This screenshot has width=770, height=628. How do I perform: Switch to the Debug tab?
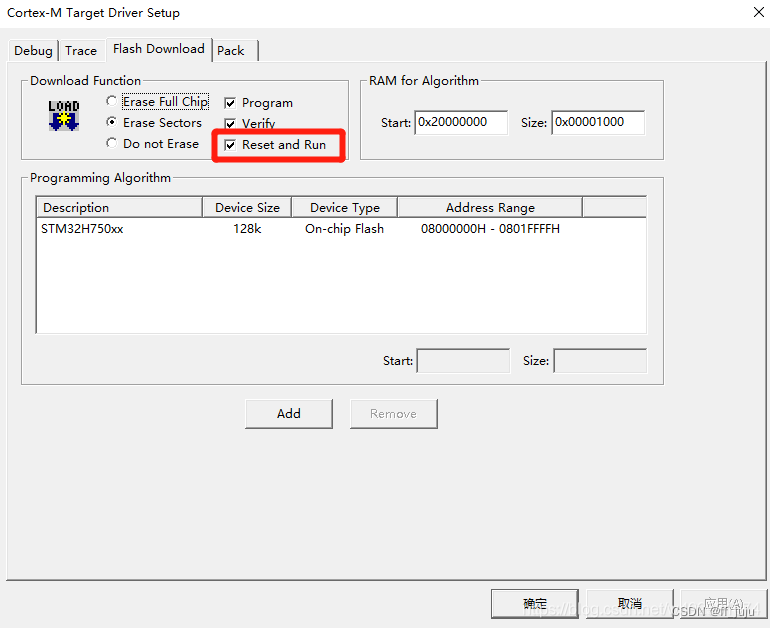pos(33,51)
